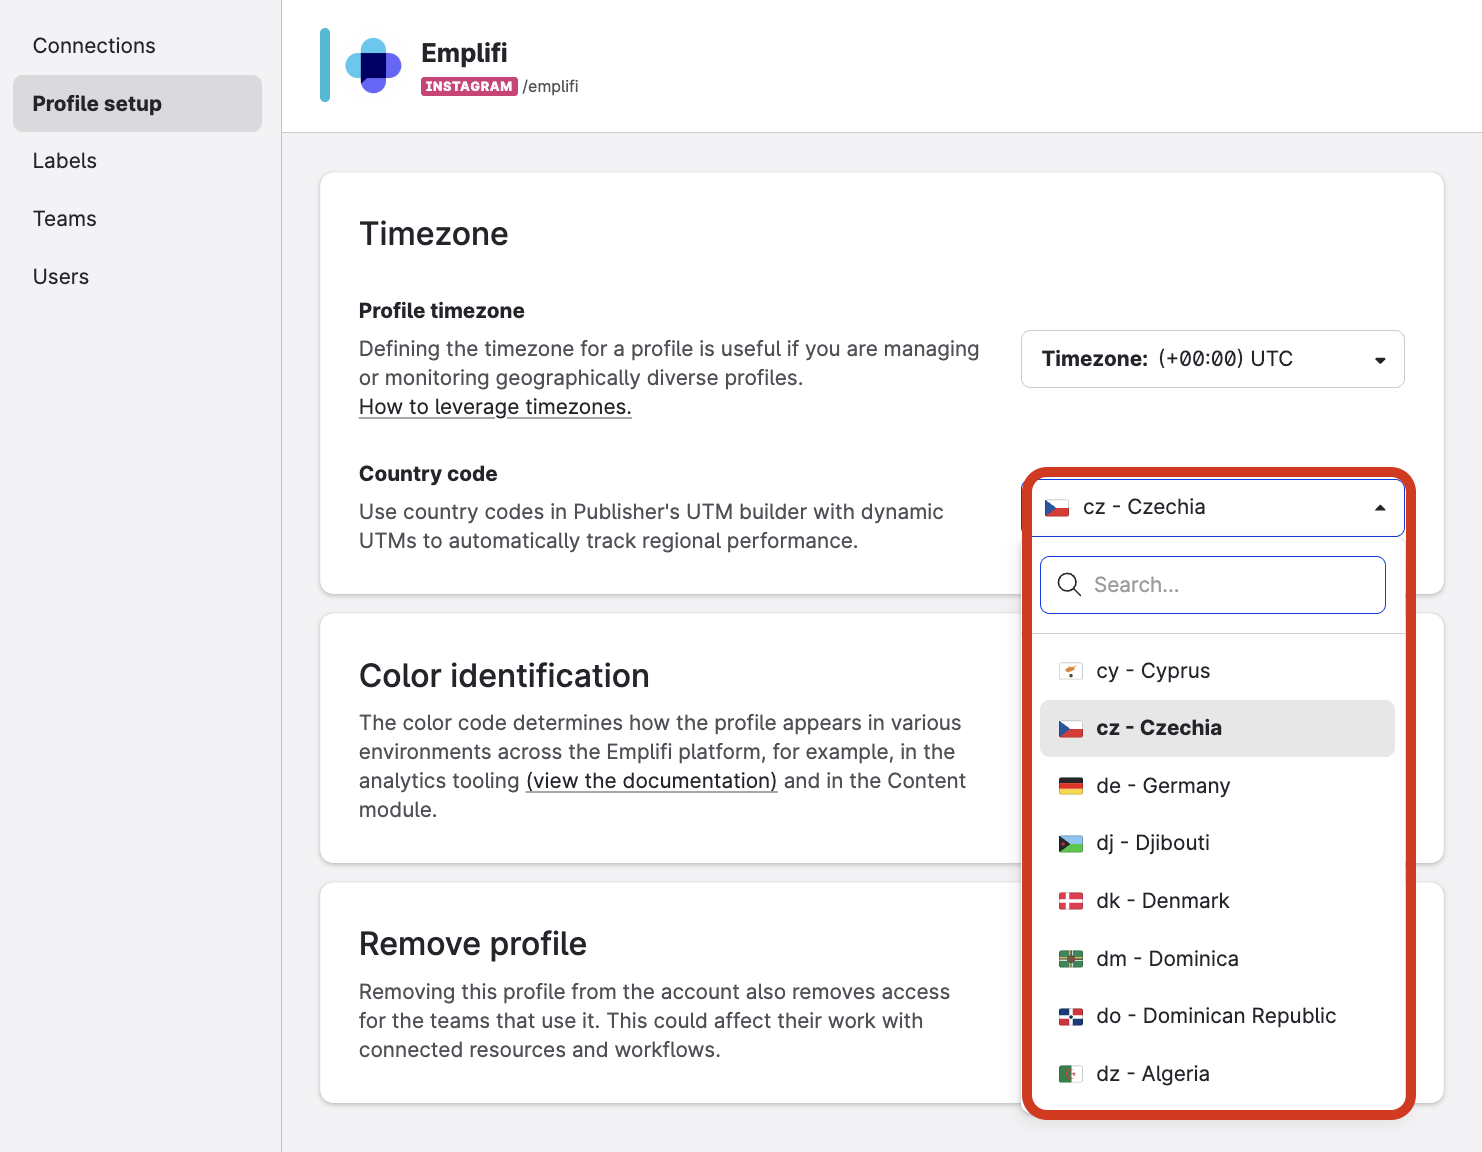This screenshot has height=1152, width=1482.
Task: Click the Country code label
Action: click(x=428, y=474)
